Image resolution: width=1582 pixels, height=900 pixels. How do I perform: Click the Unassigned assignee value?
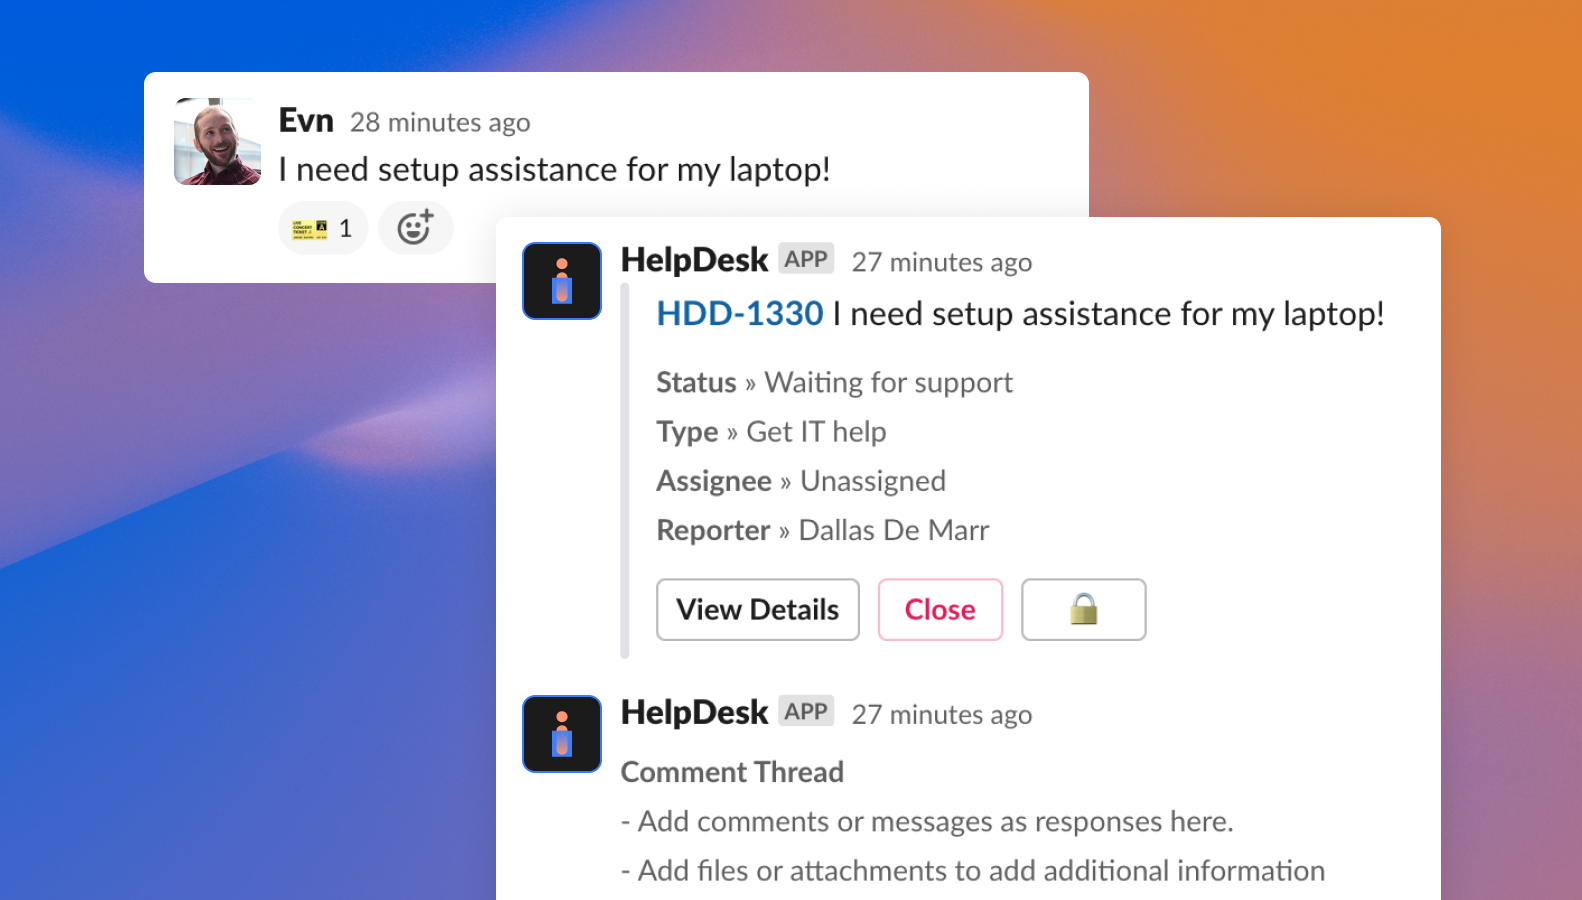point(873,481)
